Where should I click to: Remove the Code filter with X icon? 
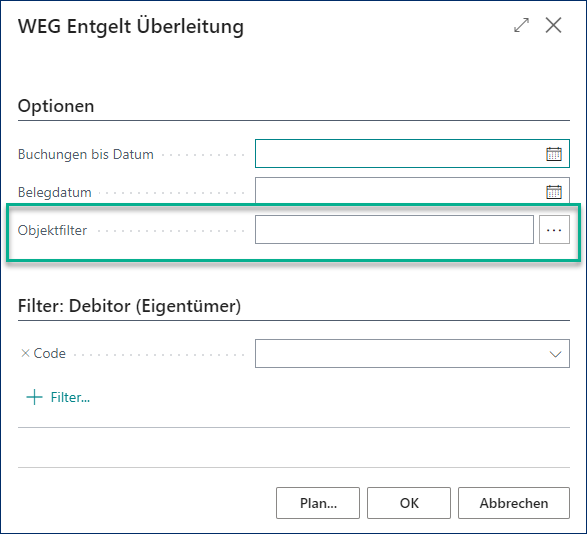tap(25, 353)
